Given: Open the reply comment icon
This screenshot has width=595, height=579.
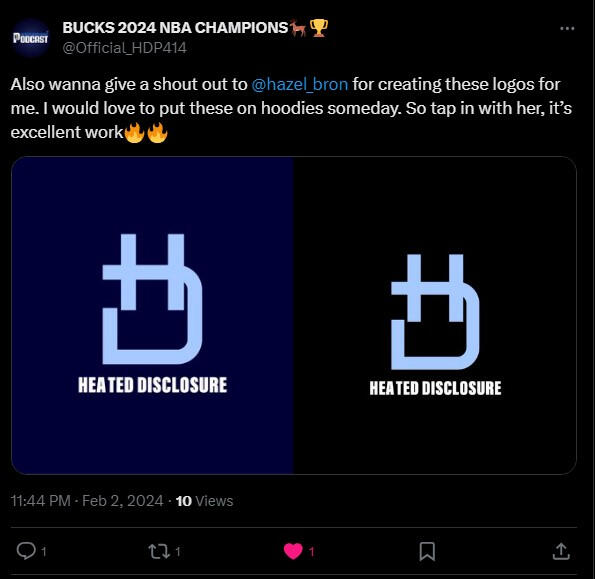Looking at the screenshot, I should click(26, 551).
